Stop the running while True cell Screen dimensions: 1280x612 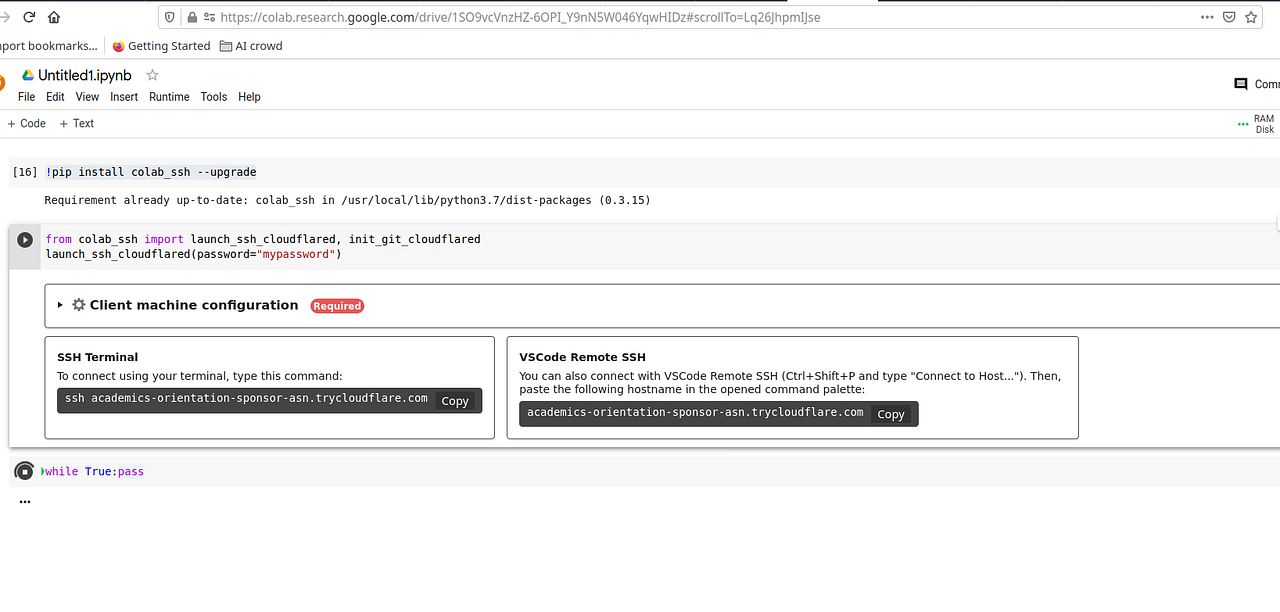(24, 471)
